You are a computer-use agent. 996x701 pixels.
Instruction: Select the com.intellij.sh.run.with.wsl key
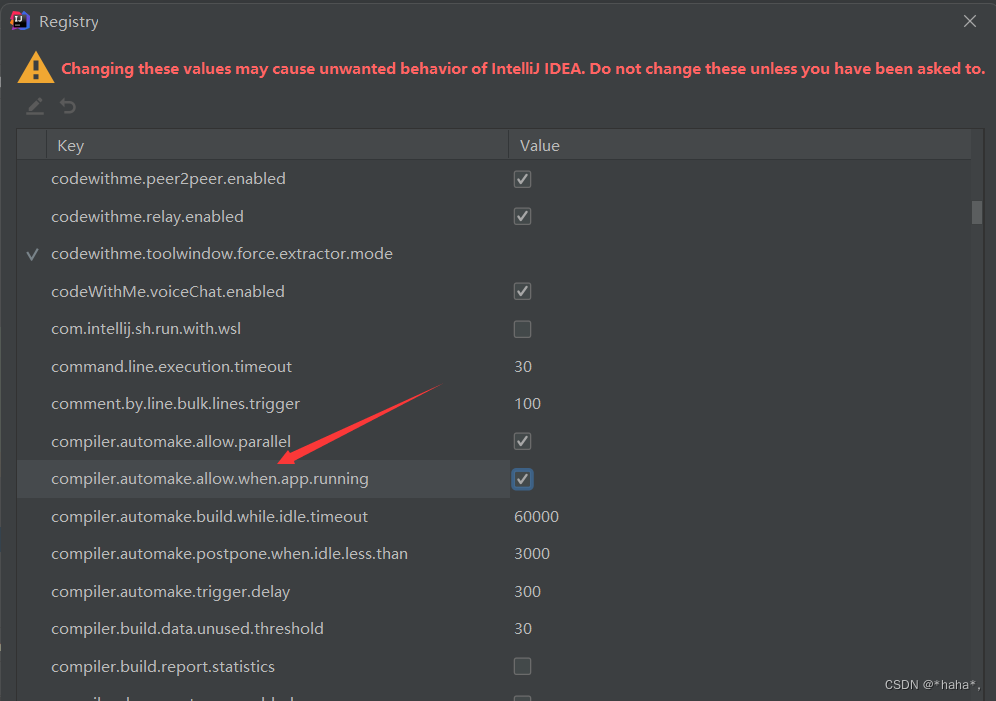(x=146, y=329)
